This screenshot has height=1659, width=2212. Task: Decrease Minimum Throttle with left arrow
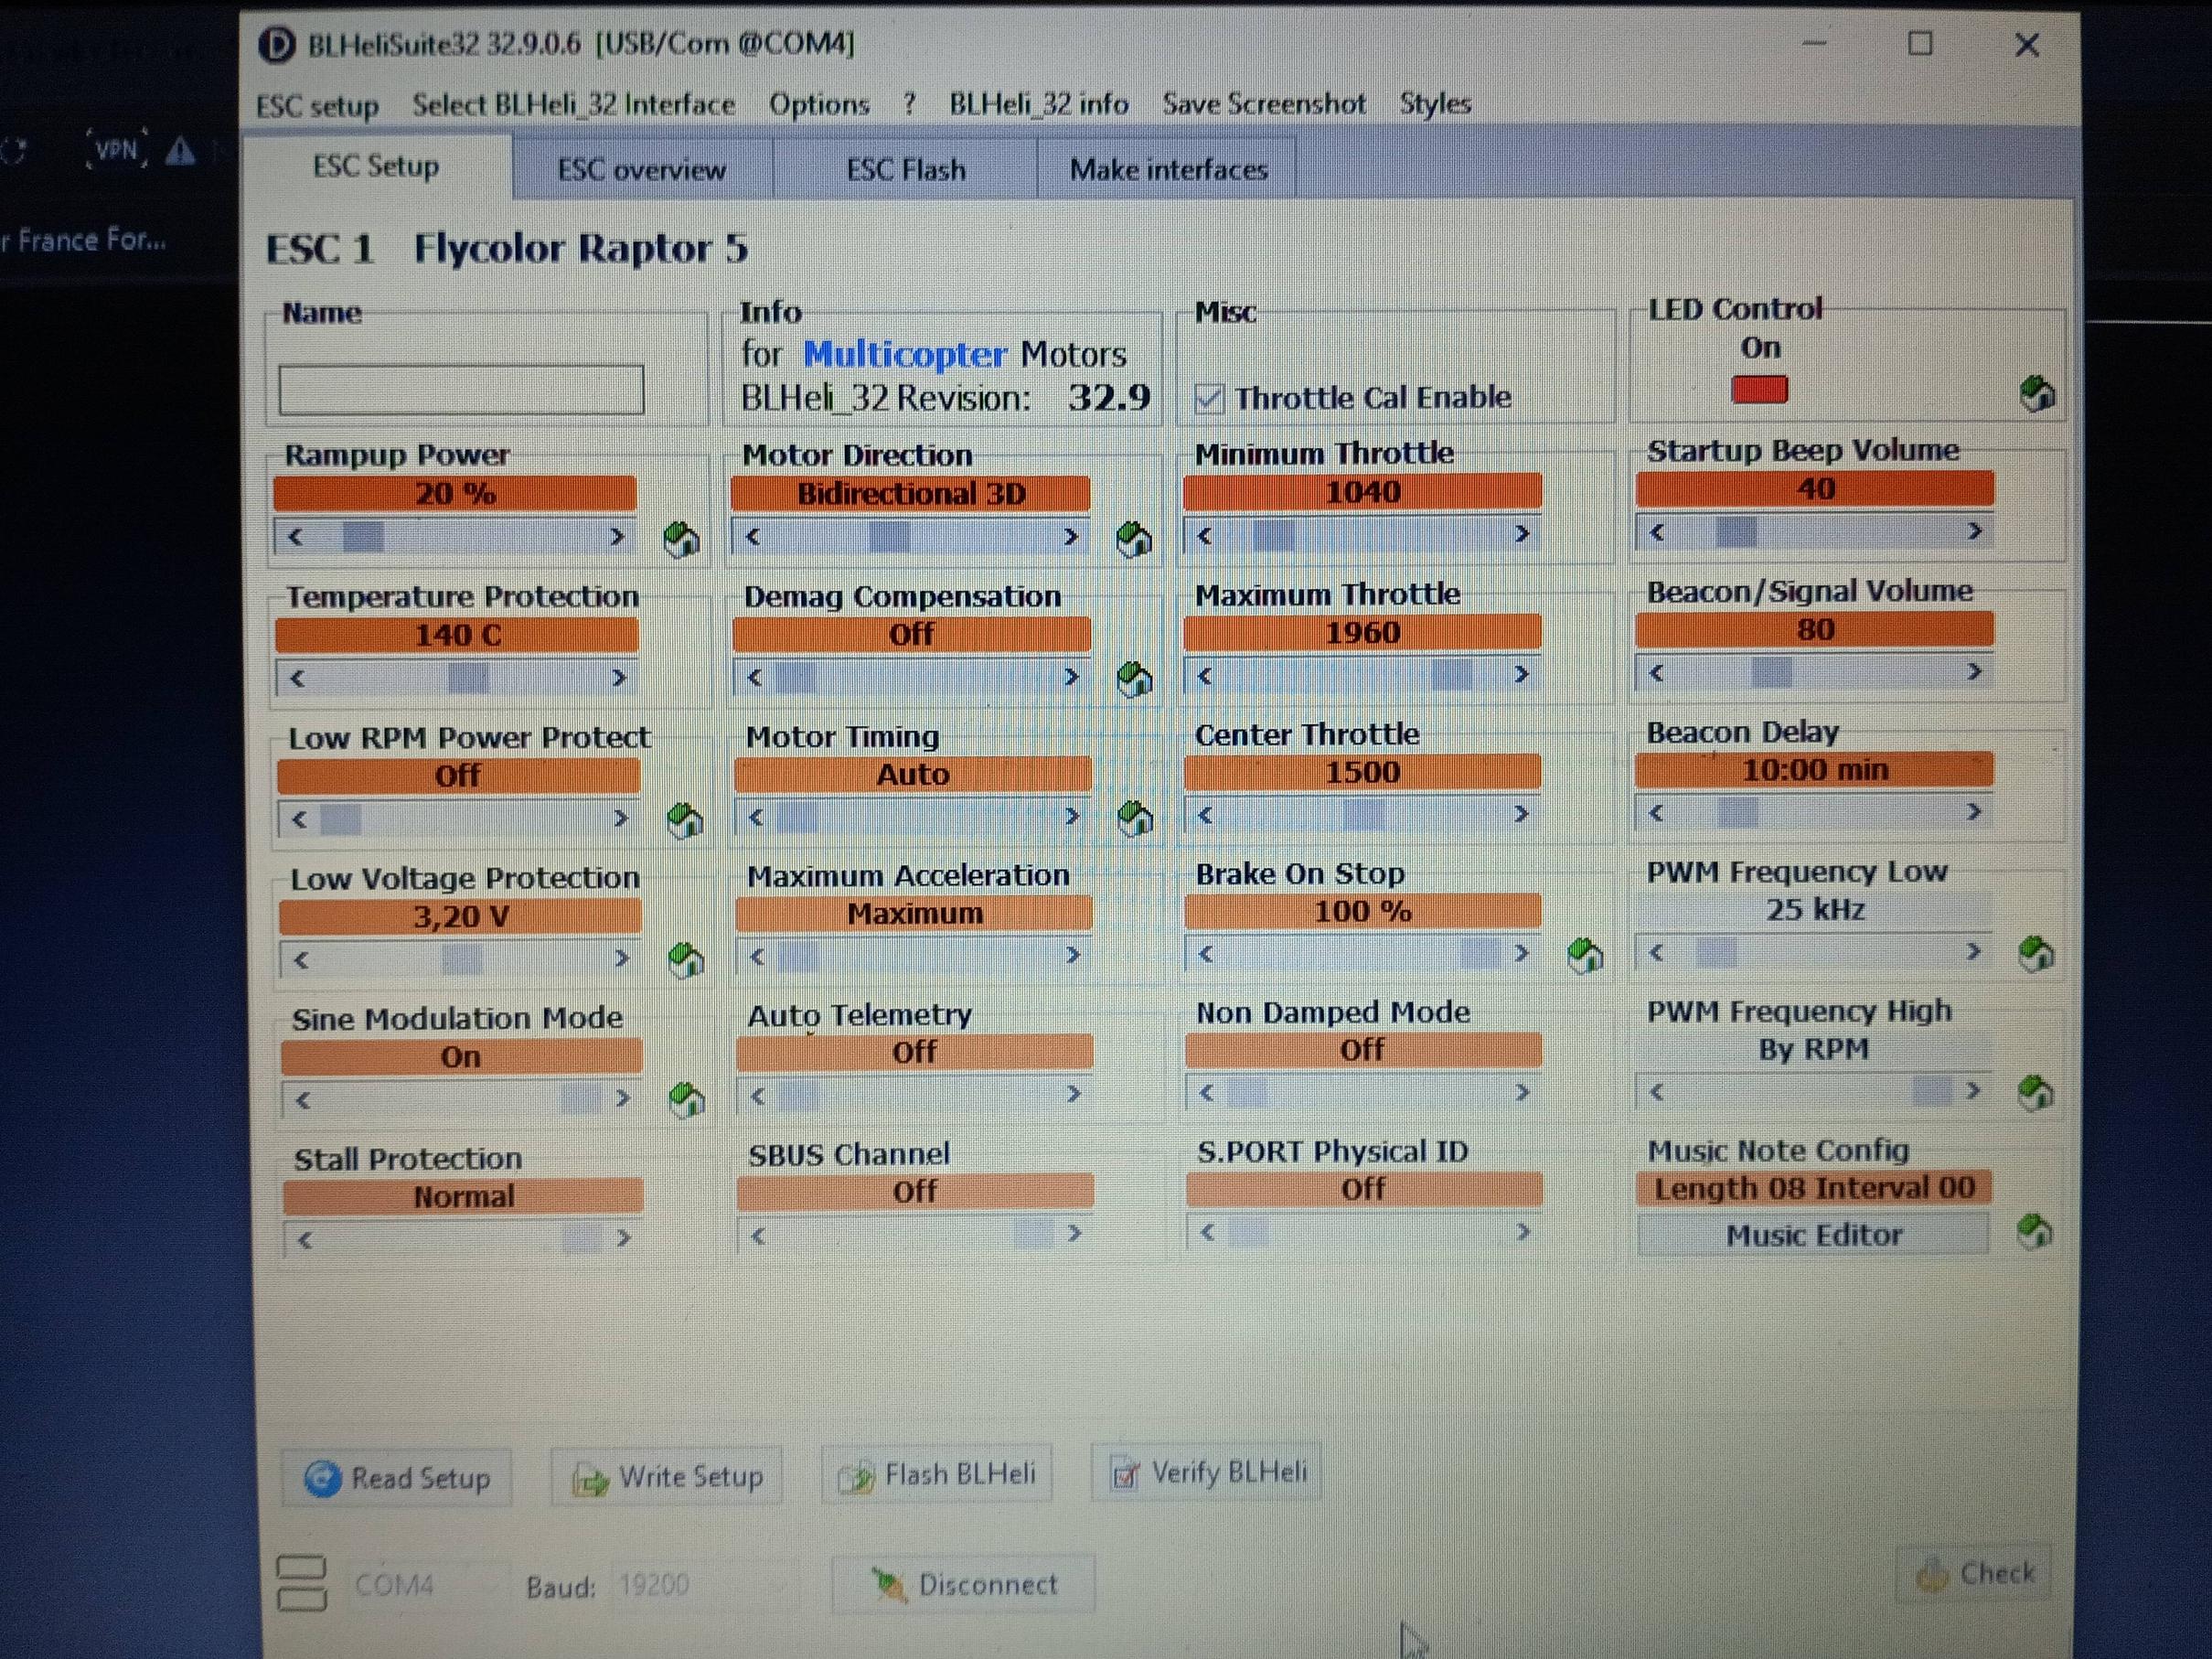click(x=1204, y=536)
